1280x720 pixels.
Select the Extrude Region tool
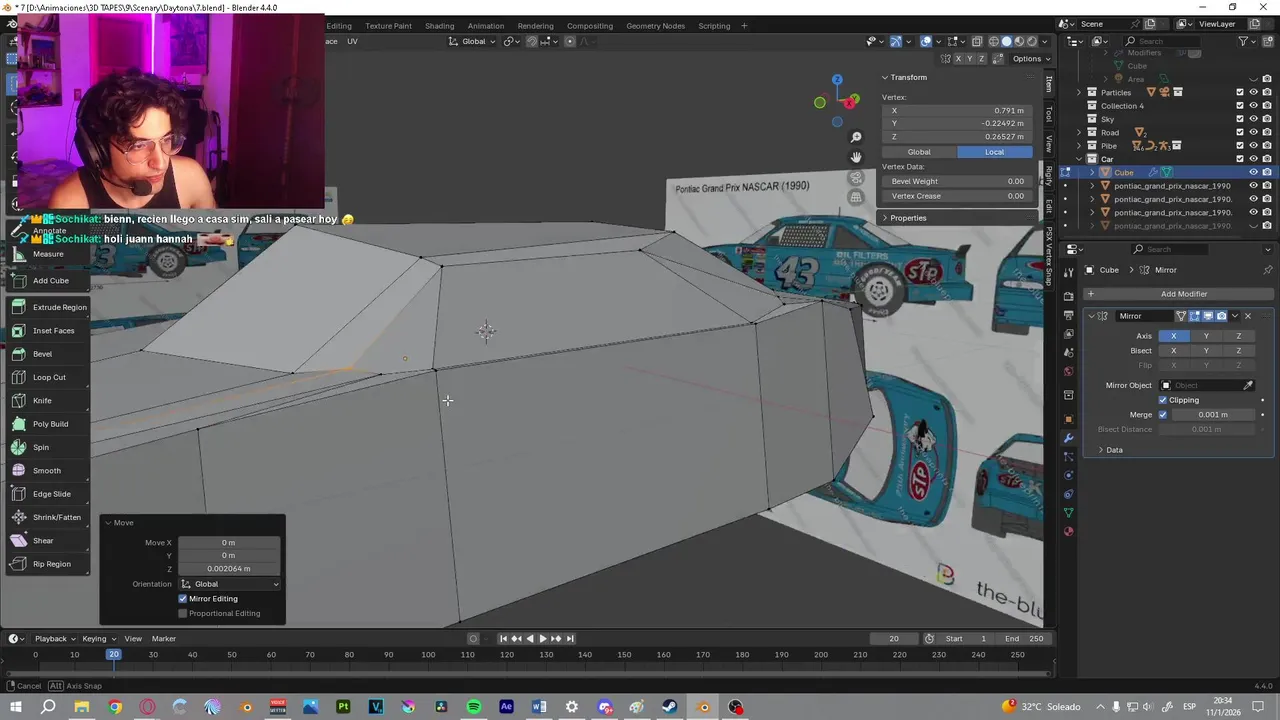(x=48, y=307)
